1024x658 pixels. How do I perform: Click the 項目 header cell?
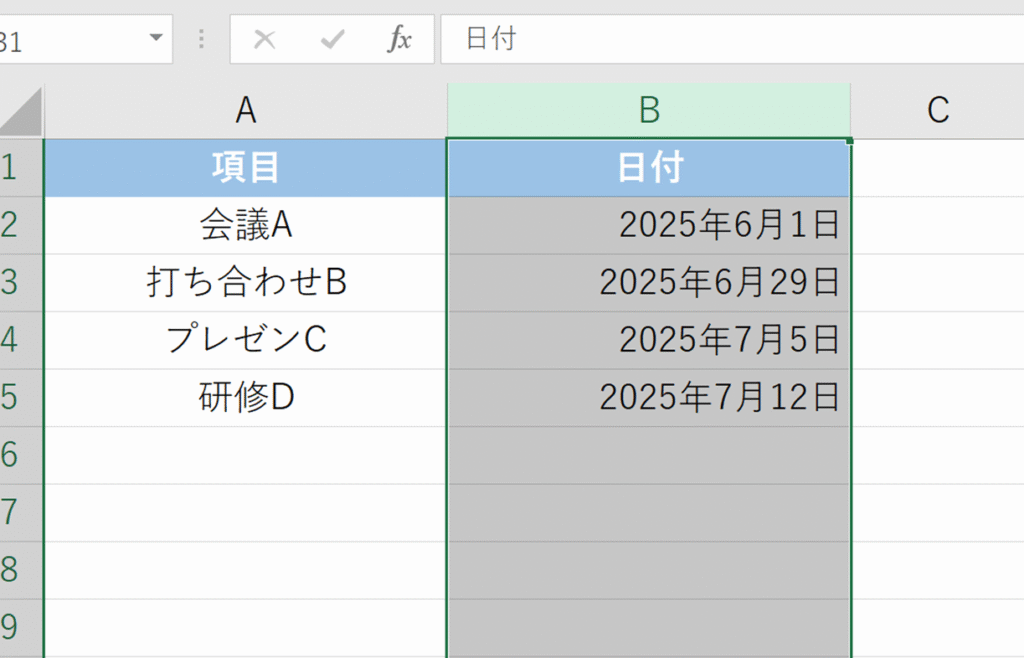pyautogui.click(x=246, y=168)
